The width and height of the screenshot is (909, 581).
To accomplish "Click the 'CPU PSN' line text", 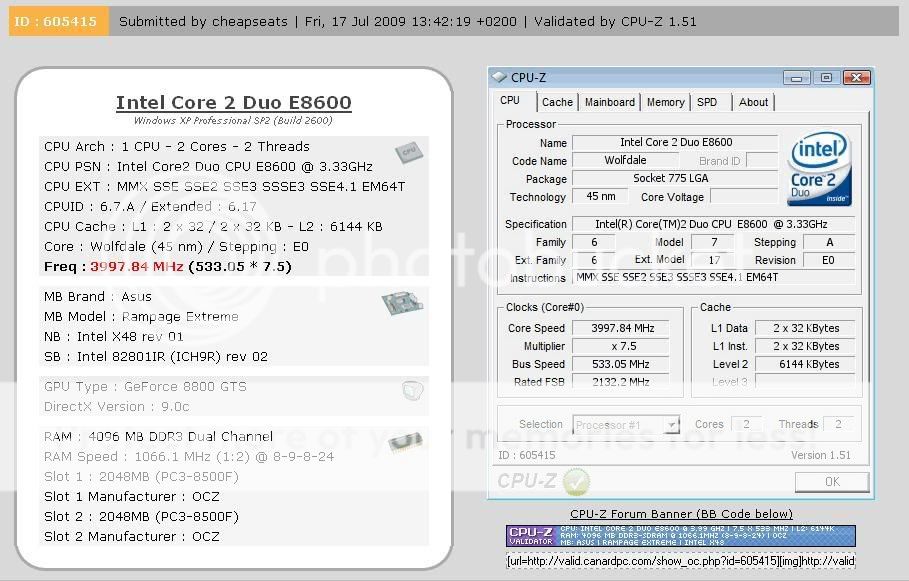I will tap(208, 167).
